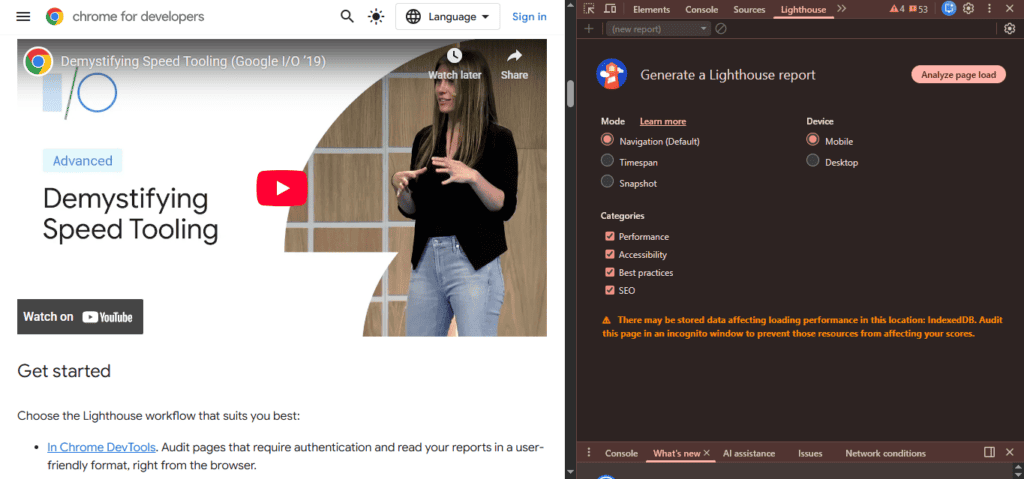The image size is (1024, 479).
Task: Choose the Desktop device radio button
Action: pos(812,161)
